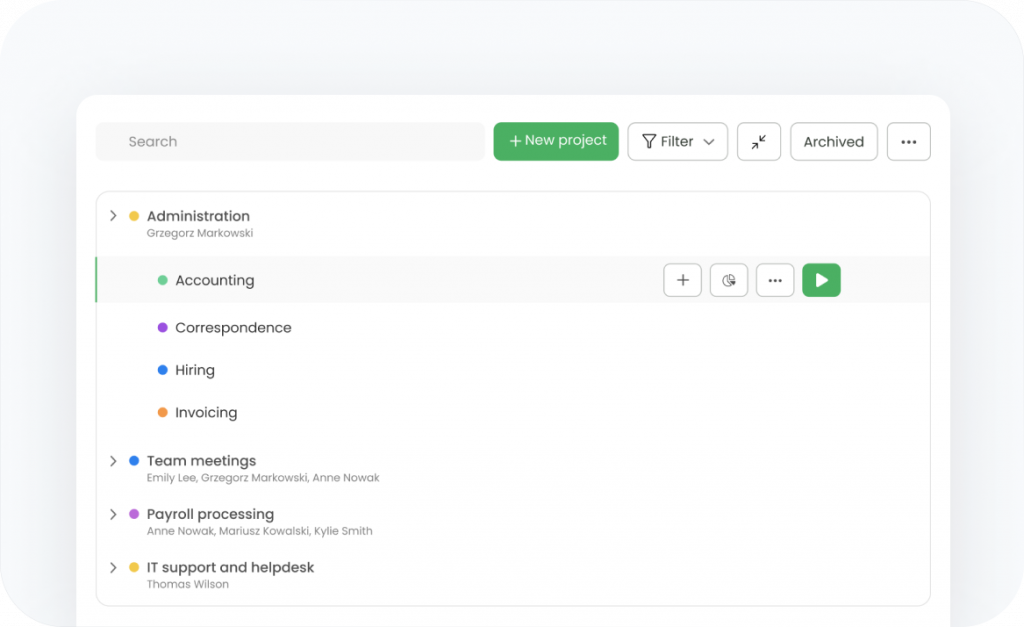Open Accounting's three-dot options menu

click(775, 280)
